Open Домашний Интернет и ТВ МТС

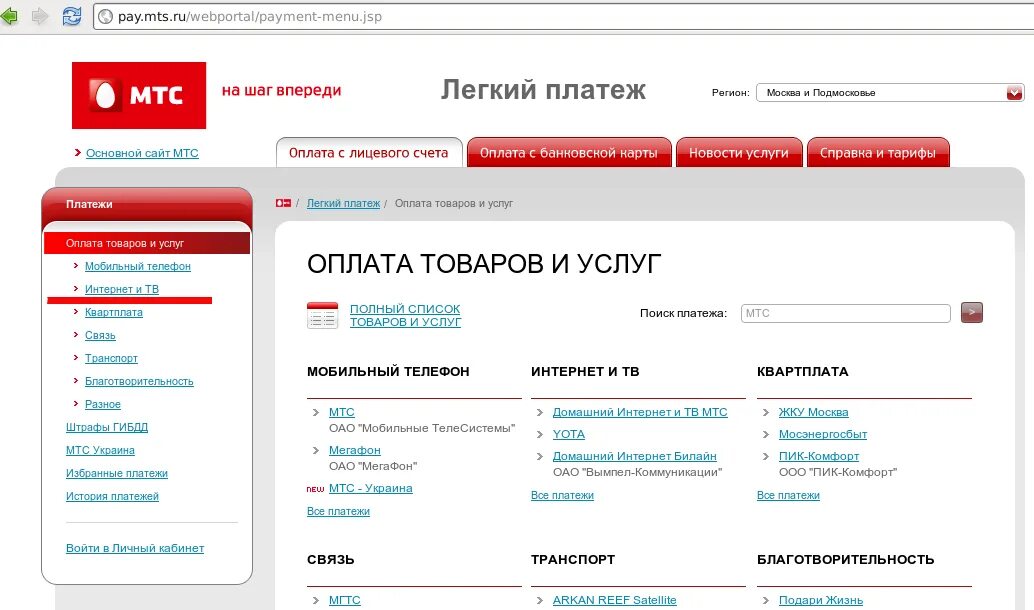640,412
